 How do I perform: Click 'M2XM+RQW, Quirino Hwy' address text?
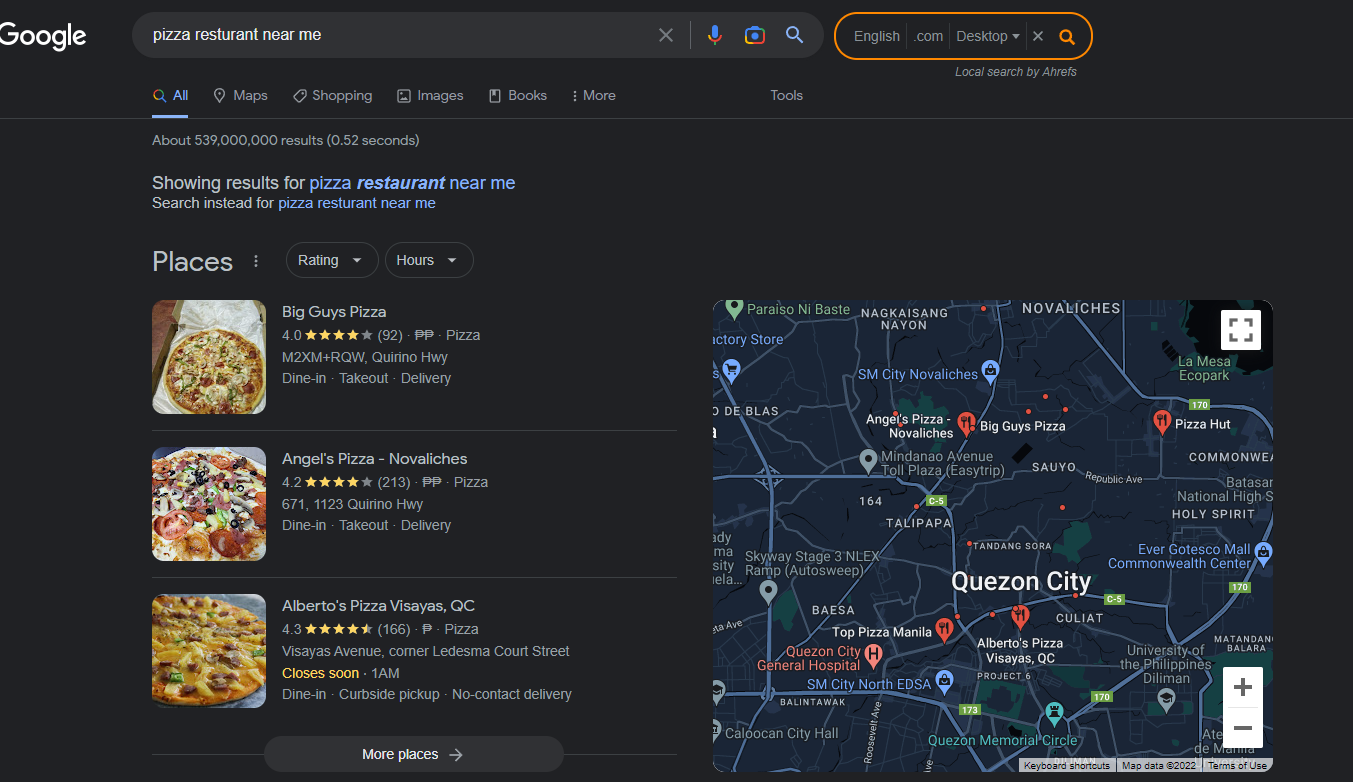point(365,357)
